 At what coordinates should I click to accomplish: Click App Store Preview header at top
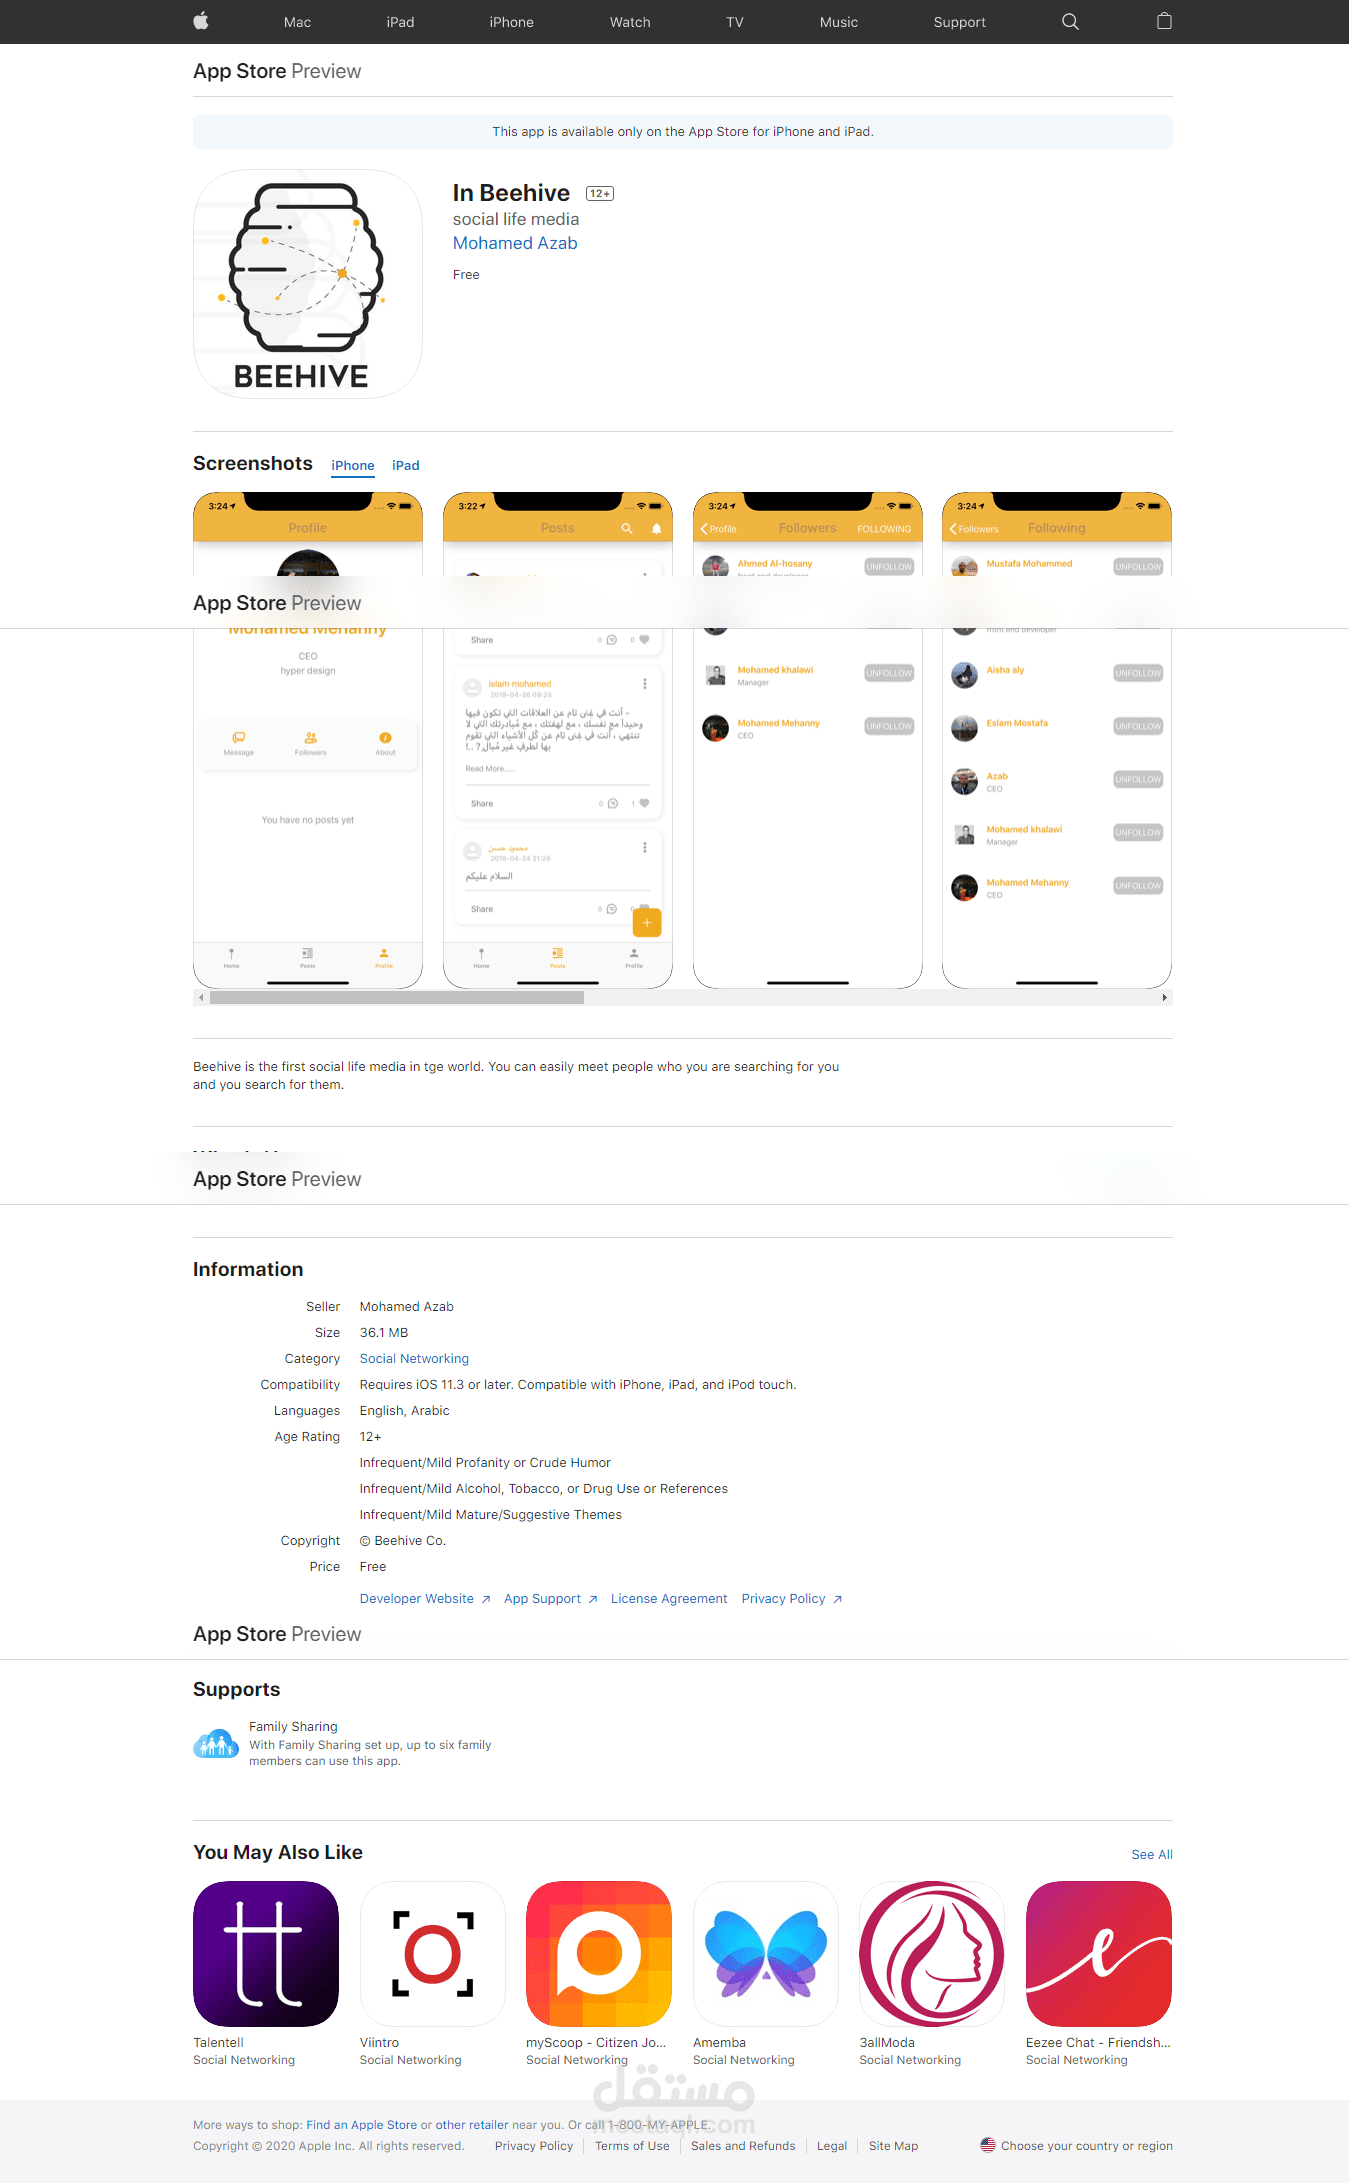[x=277, y=71]
